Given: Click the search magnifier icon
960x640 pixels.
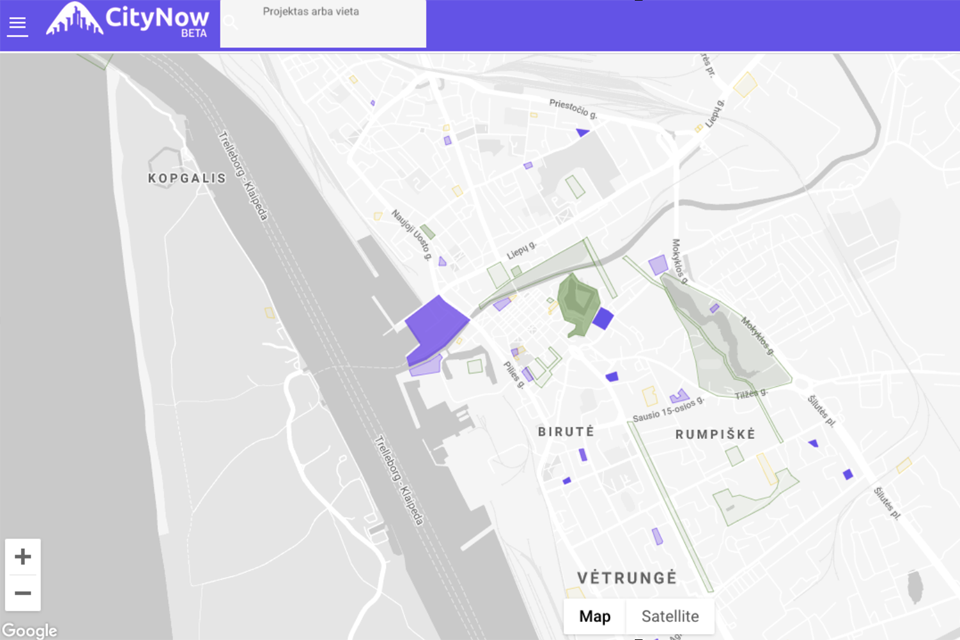Looking at the screenshot, I should (x=231, y=22).
